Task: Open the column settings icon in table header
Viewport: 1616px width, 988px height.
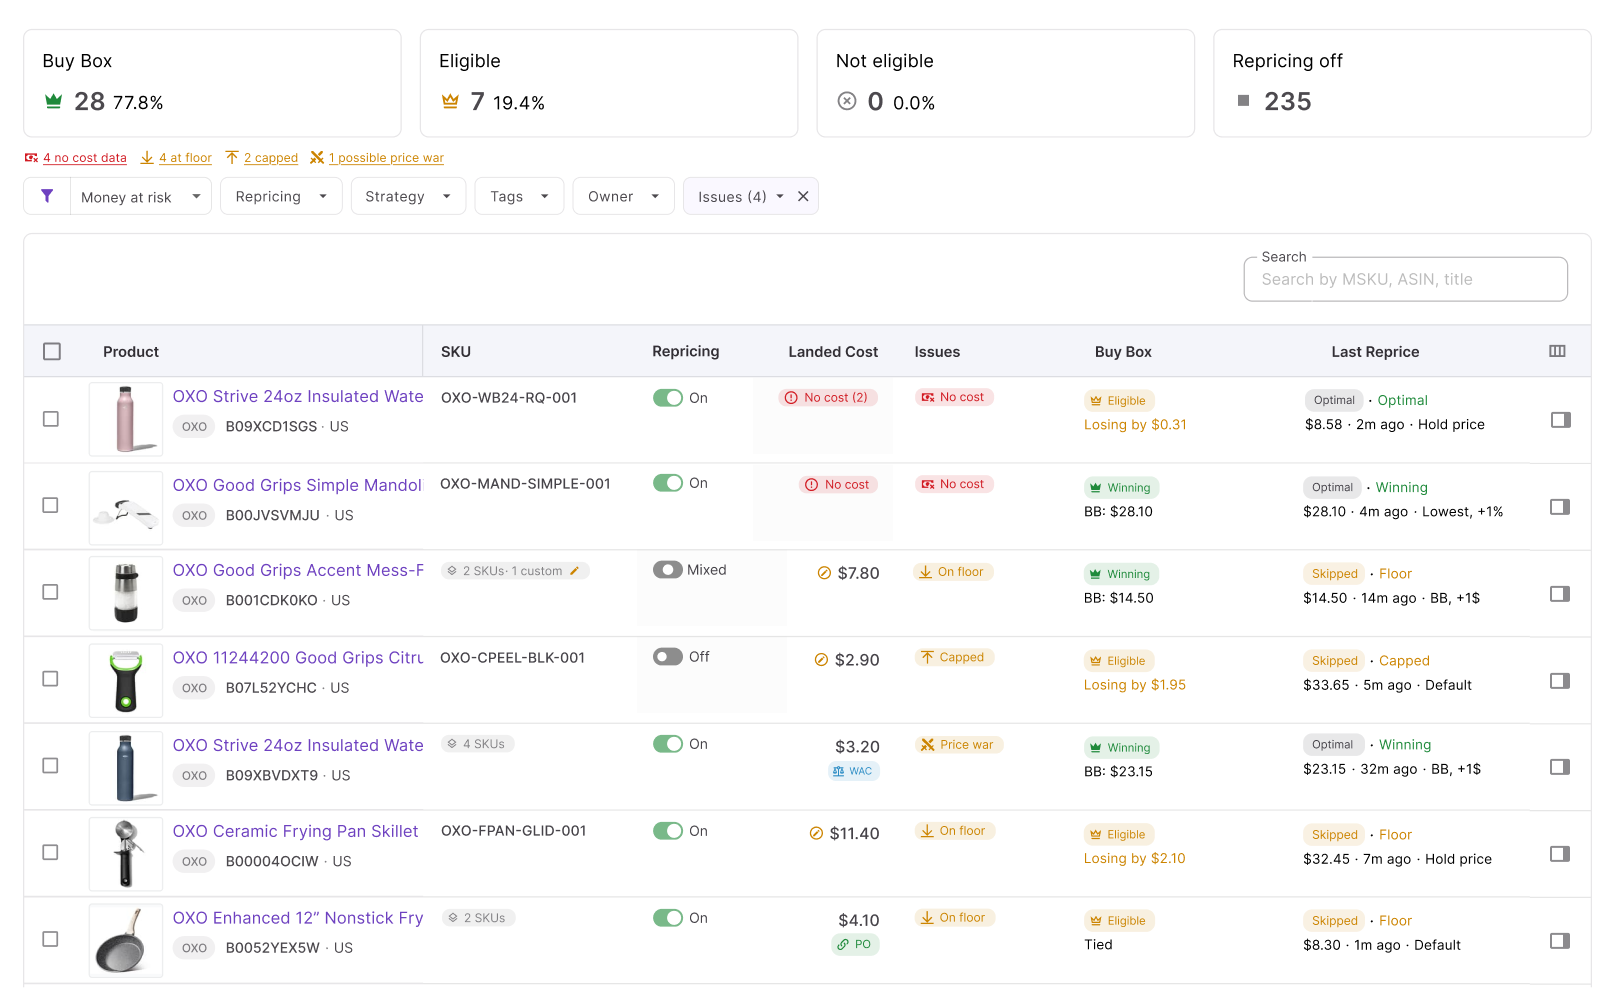Action: click(x=1557, y=351)
